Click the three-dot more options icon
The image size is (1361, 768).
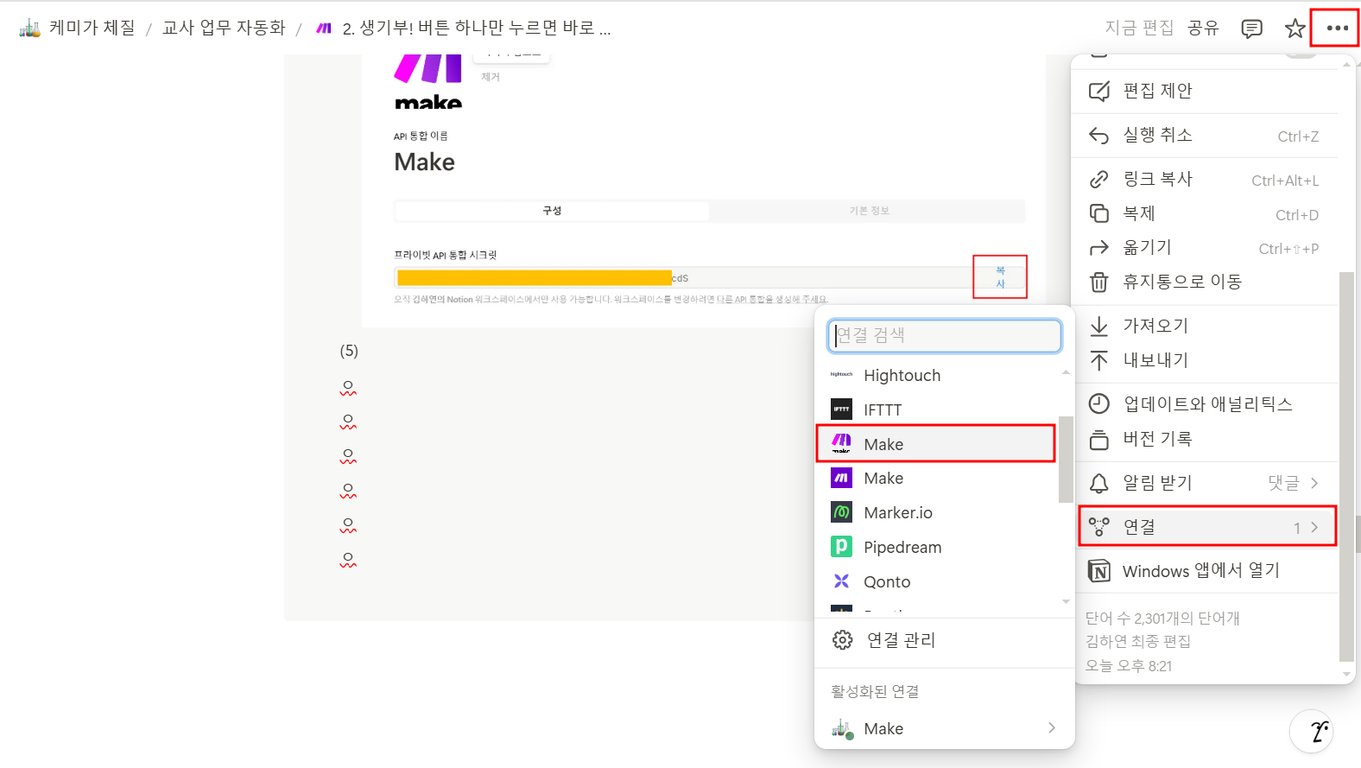(1337, 28)
